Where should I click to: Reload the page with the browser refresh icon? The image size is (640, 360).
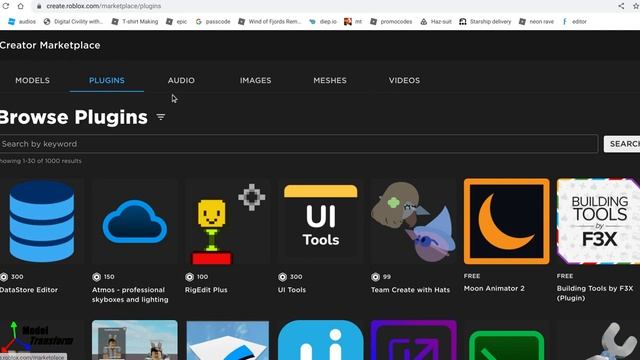coord(6,6)
